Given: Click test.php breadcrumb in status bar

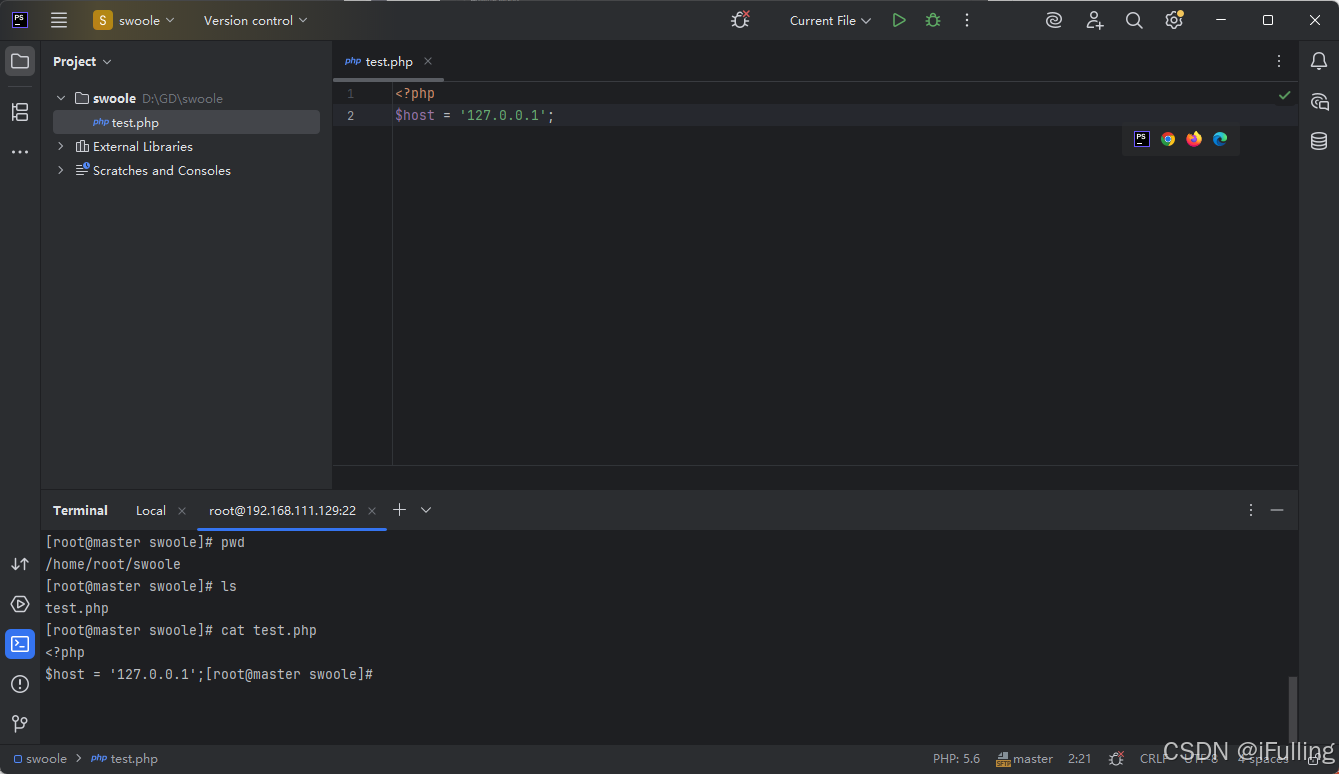Looking at the screenshot, I should coord(125,759).
